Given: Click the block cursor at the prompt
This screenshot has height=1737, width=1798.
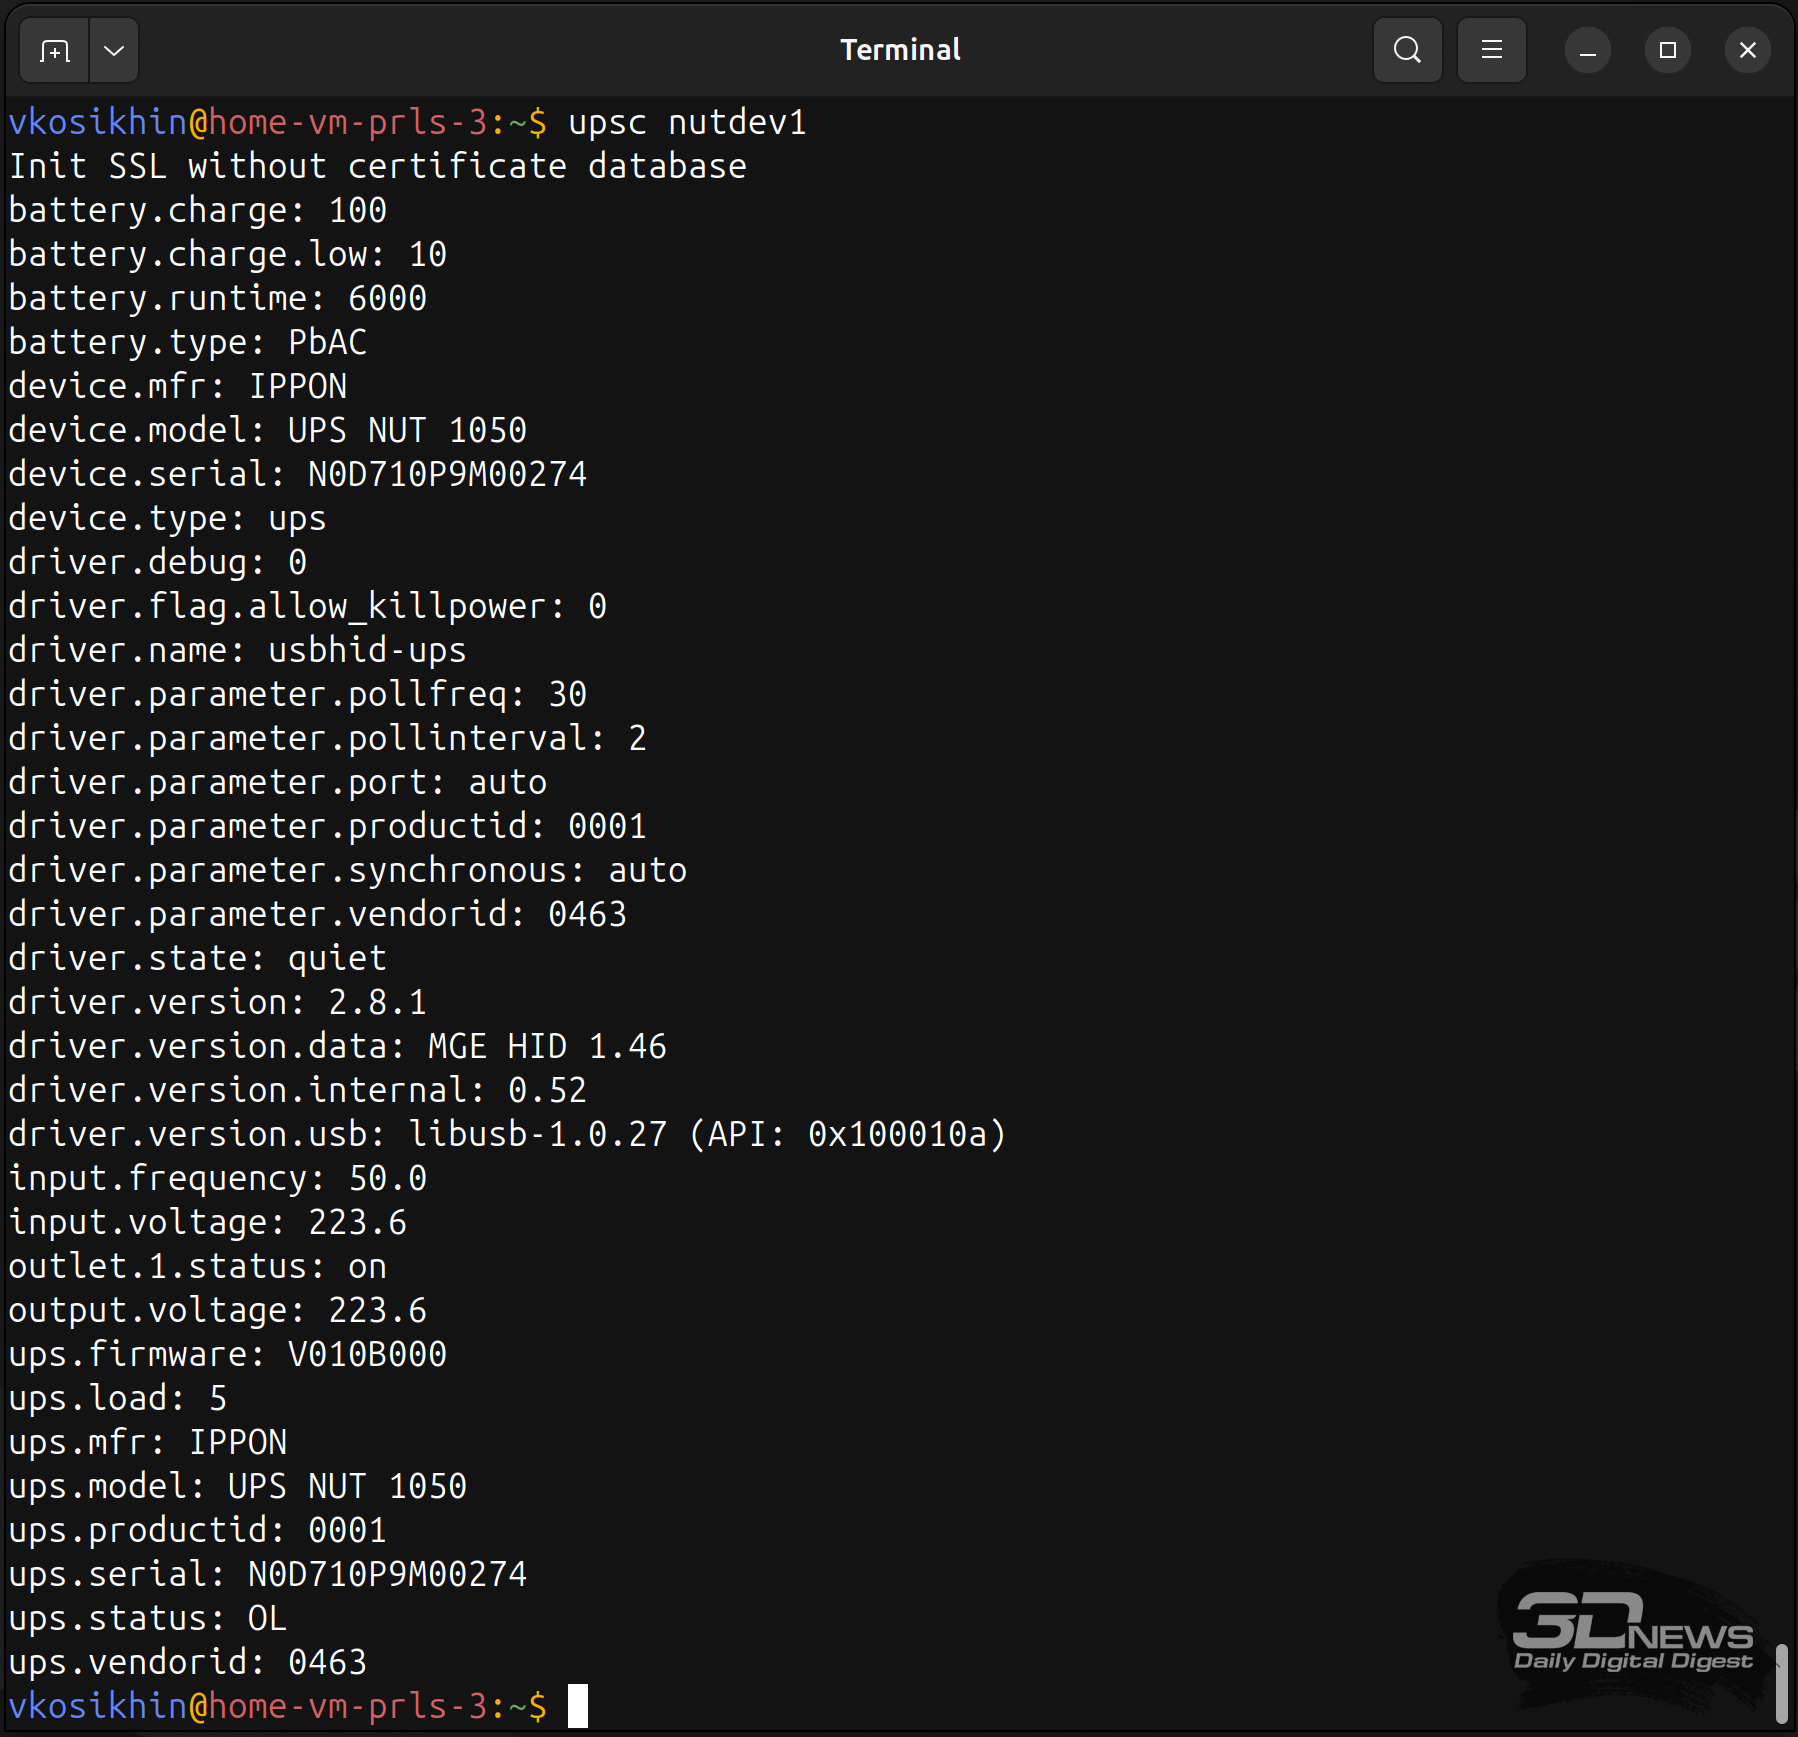Looking at the screenshot, I should (578, 1706).
